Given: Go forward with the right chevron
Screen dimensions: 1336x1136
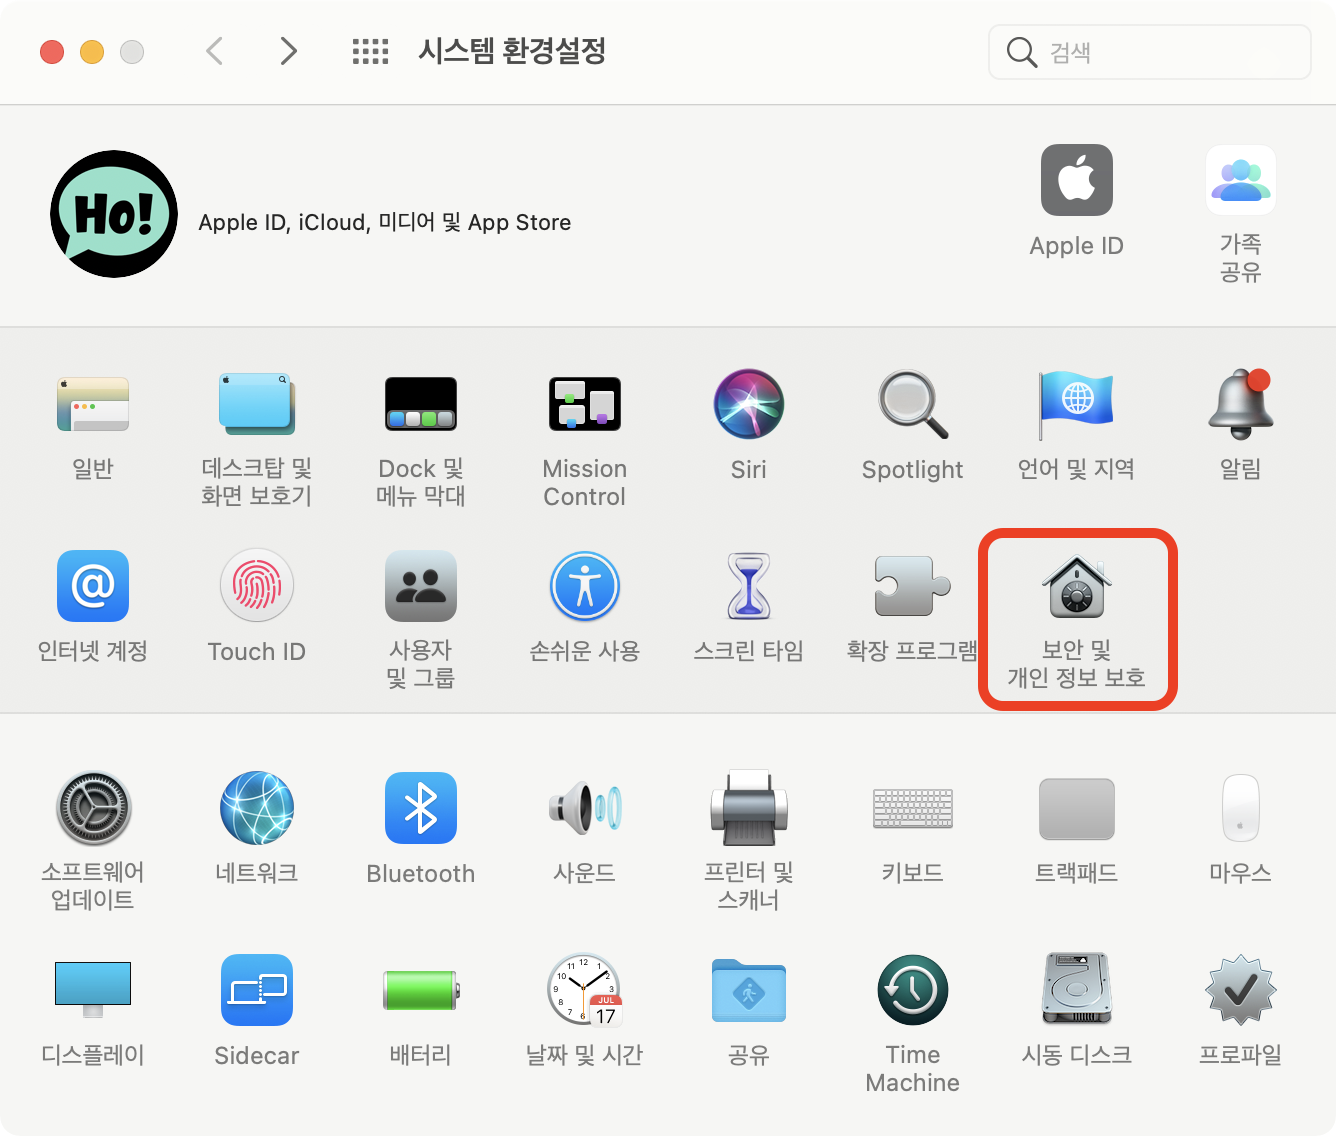Looking at the screenshot, I should click(288, 51).
